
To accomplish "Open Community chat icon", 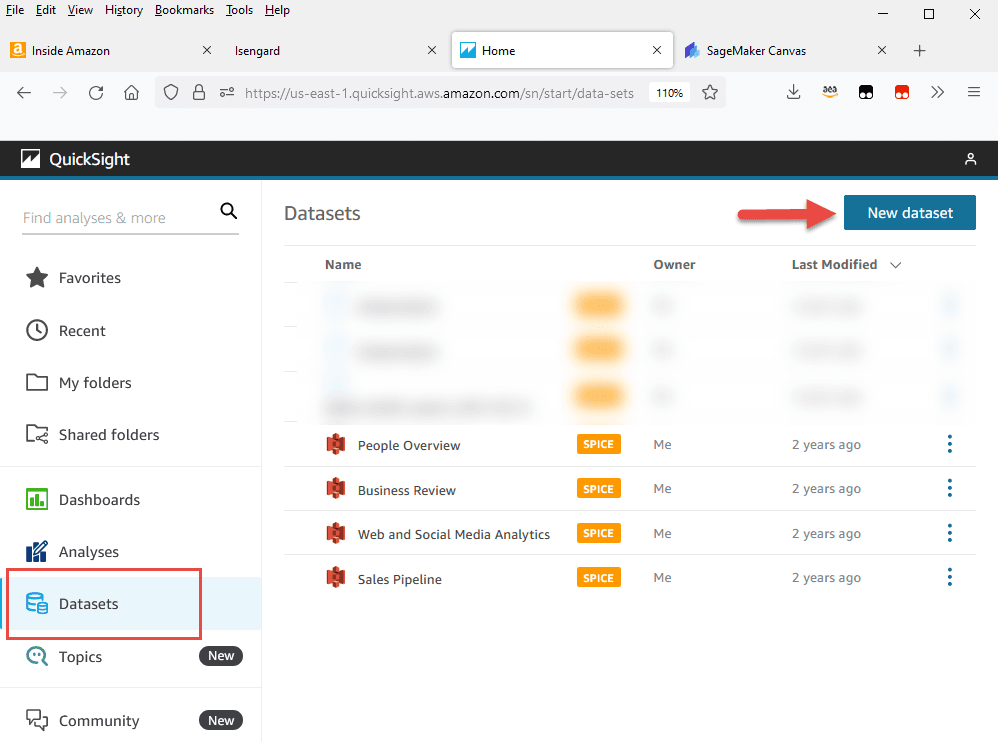I will pos(37,720).
